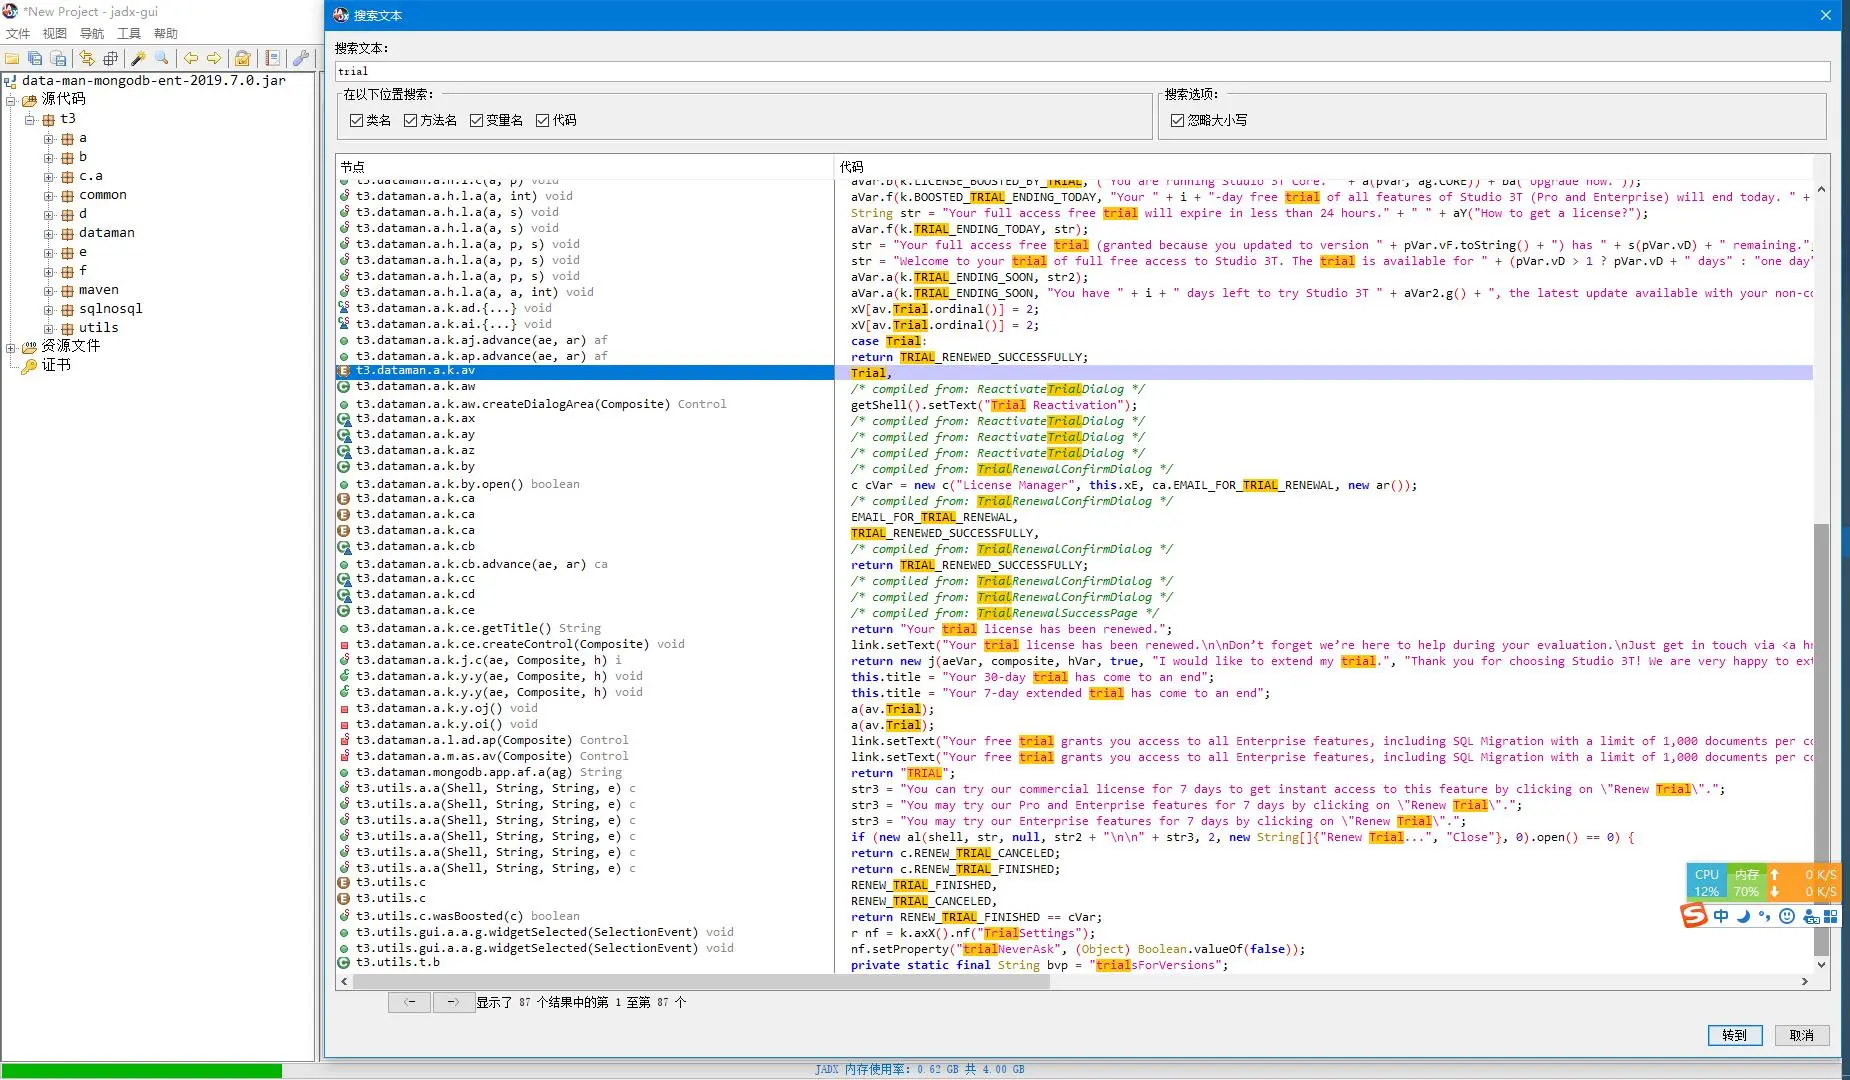1850x1080 pixels.
Task: Click the horizontal scrollbar of results table
Action: click(700, 982)
